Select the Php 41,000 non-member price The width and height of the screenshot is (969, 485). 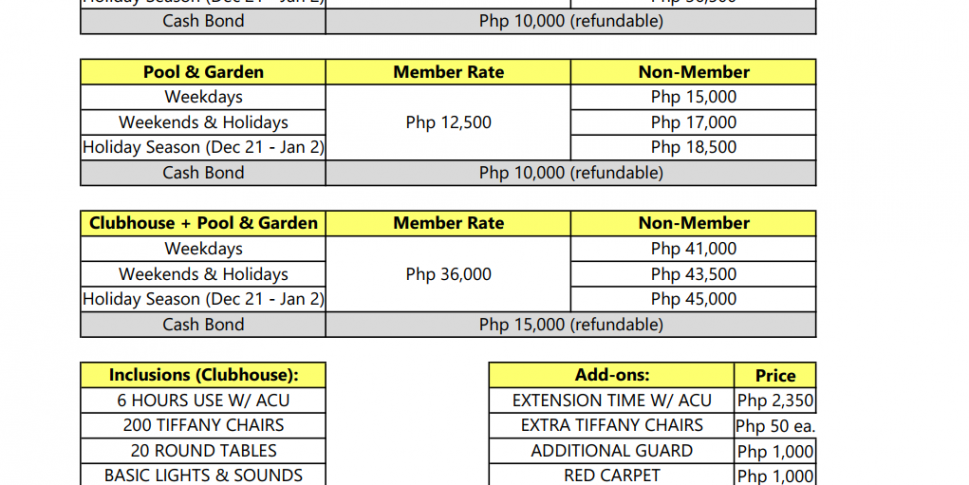pyautogui.click(x=693, y=249)
